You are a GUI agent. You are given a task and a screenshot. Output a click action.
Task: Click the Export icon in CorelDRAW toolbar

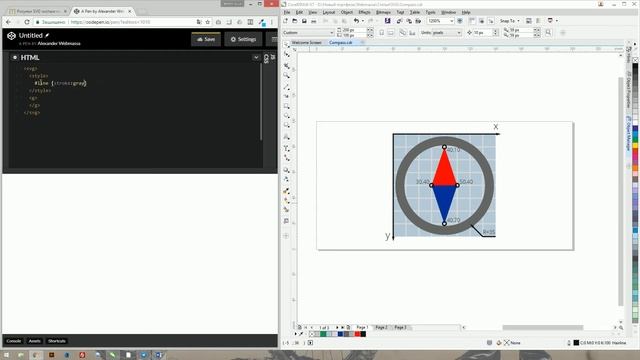coord(409,21)
